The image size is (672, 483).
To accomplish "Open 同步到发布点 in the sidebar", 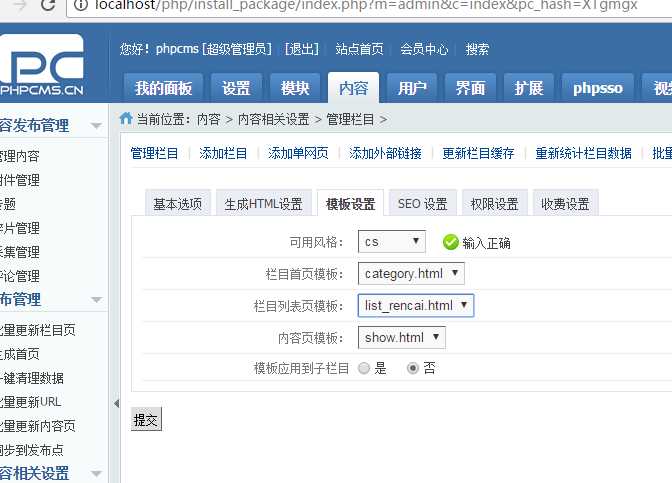I will click(x=32, y=450).
